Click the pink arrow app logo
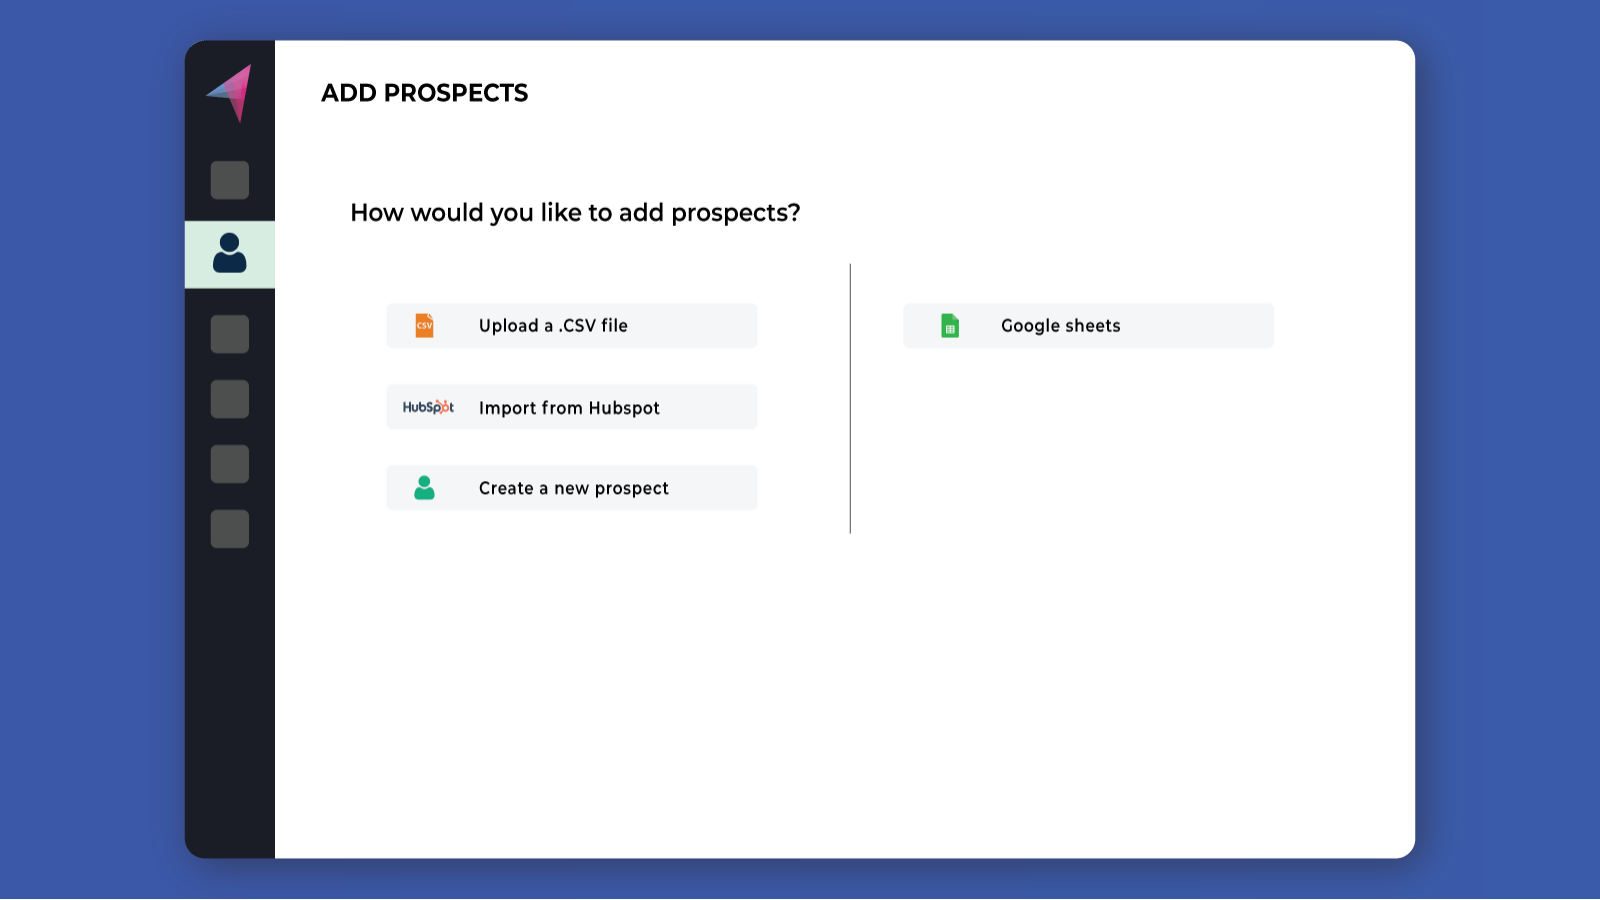 pos(231,91)
